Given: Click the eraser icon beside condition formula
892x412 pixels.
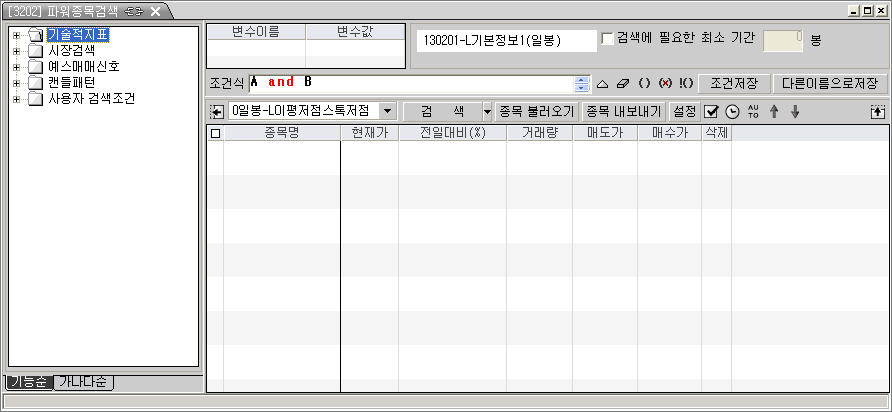Looking at the screenshot, I should tap(623, 83).
